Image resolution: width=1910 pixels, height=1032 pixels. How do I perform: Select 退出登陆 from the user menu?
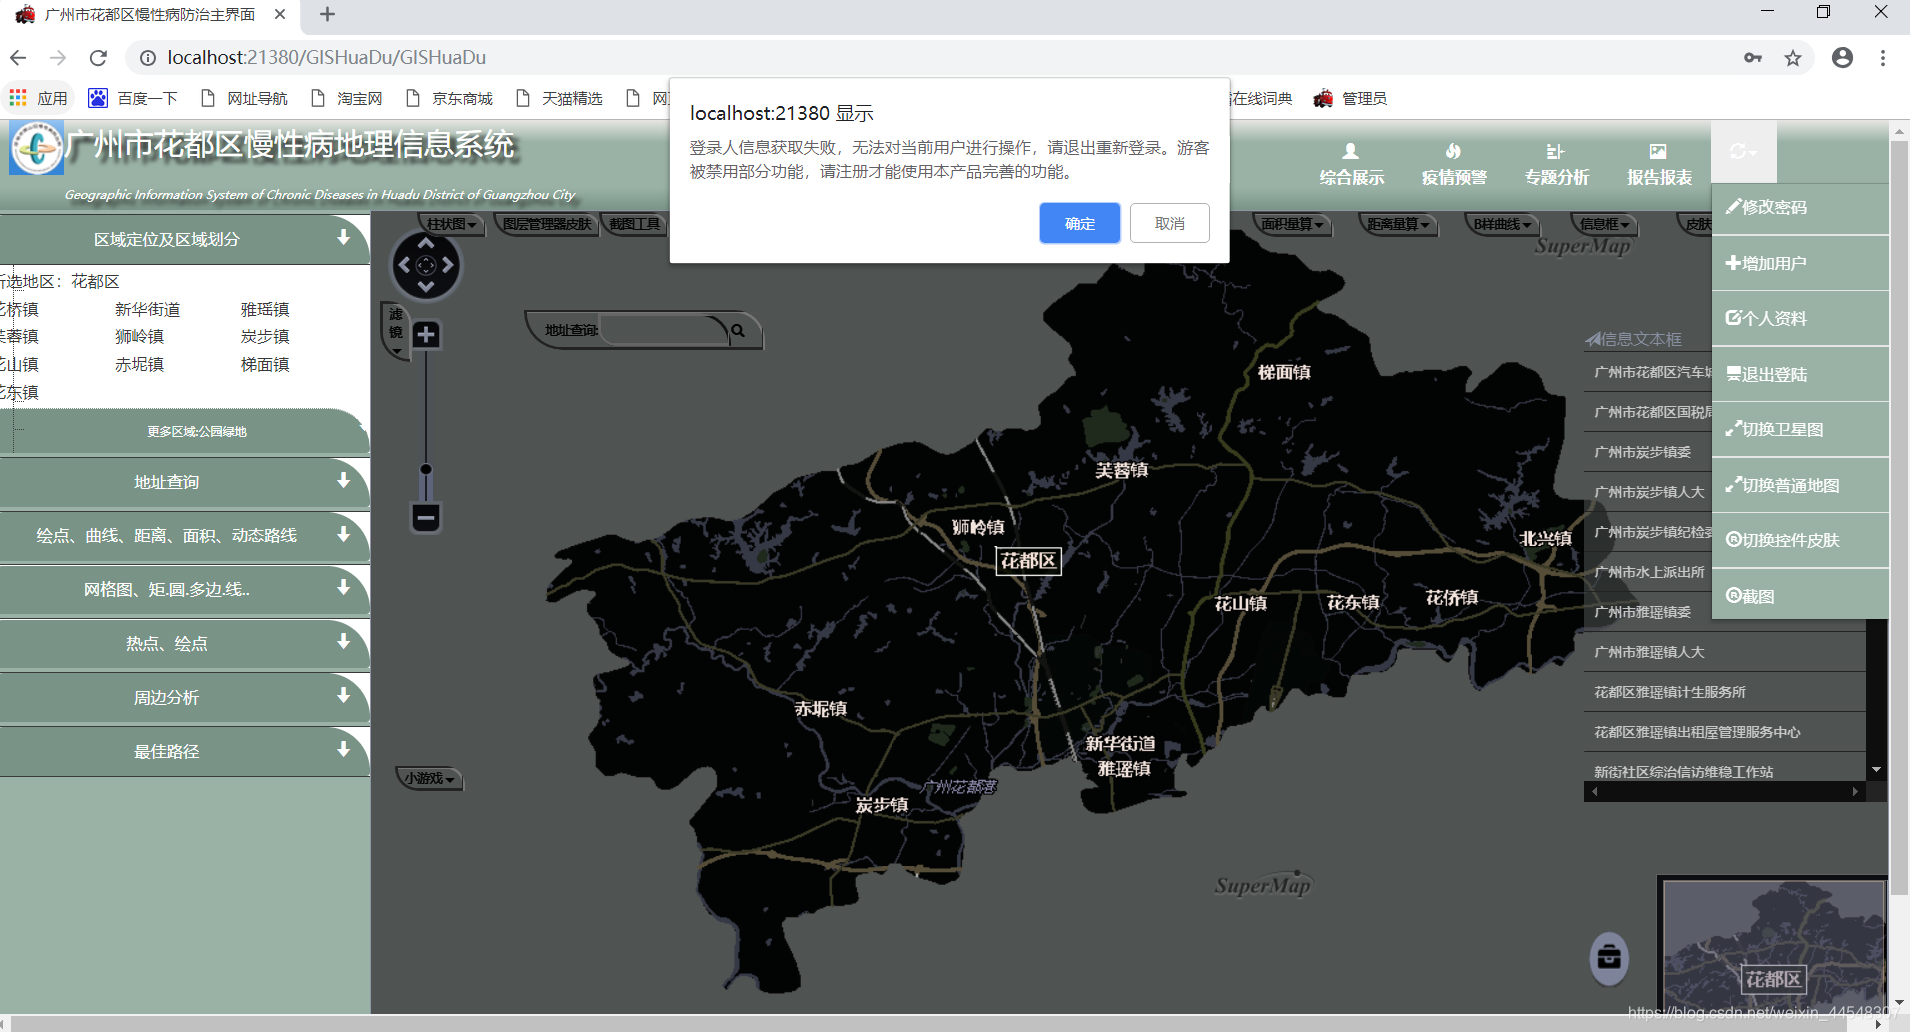[1800, 375]
